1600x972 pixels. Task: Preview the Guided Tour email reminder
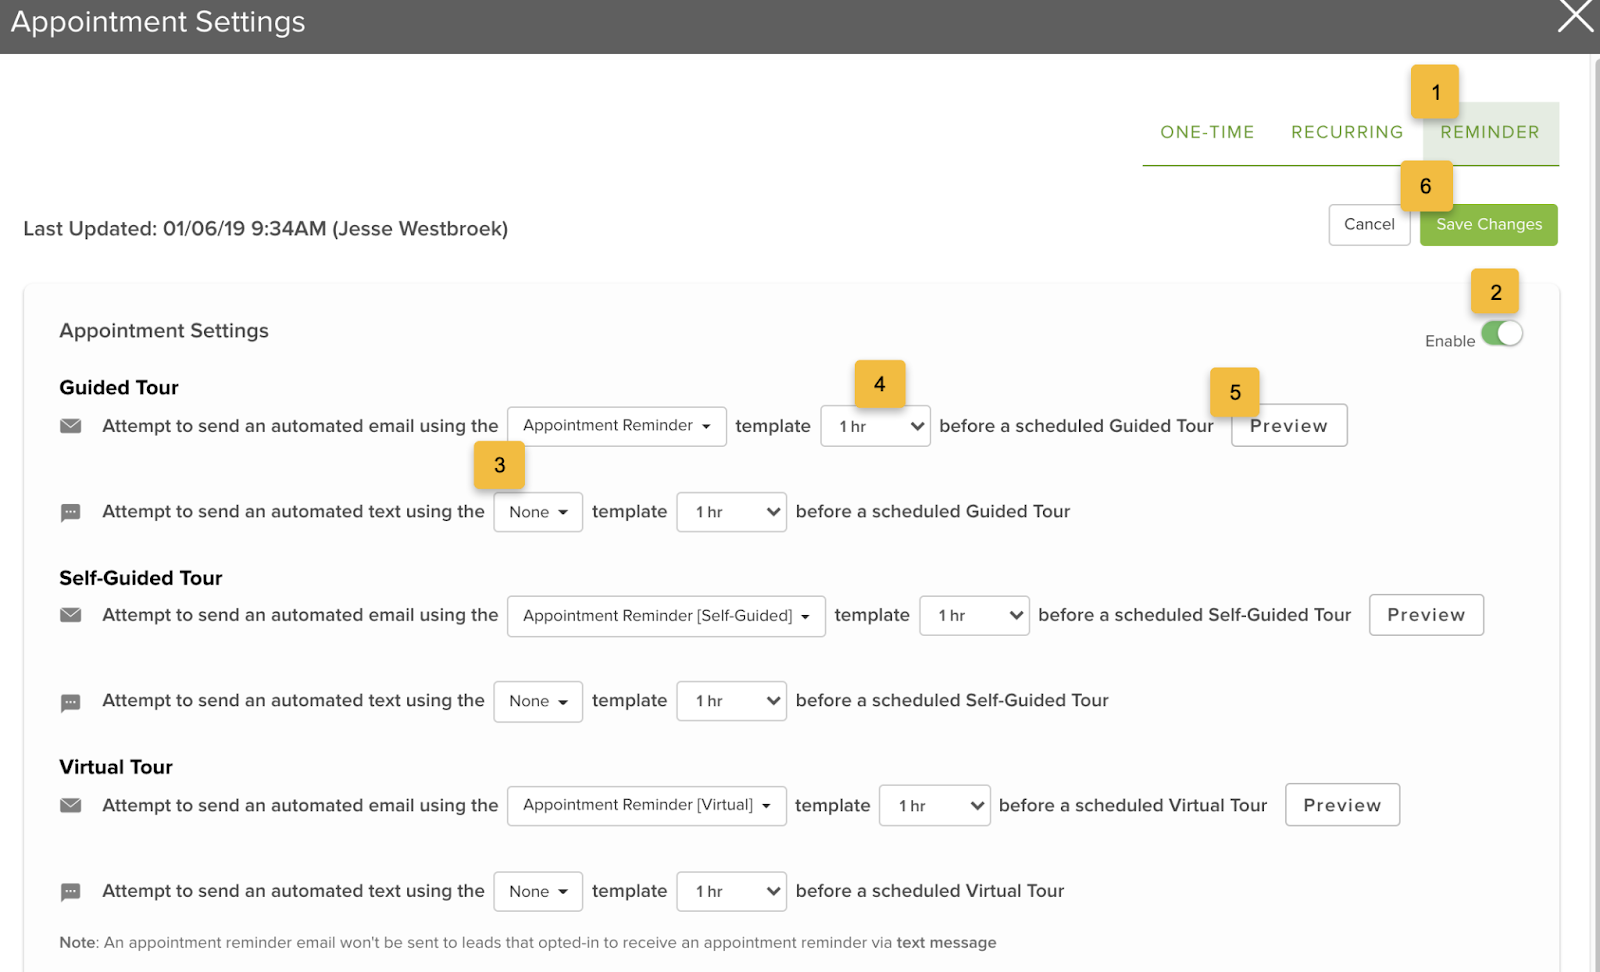(1289, 426)
